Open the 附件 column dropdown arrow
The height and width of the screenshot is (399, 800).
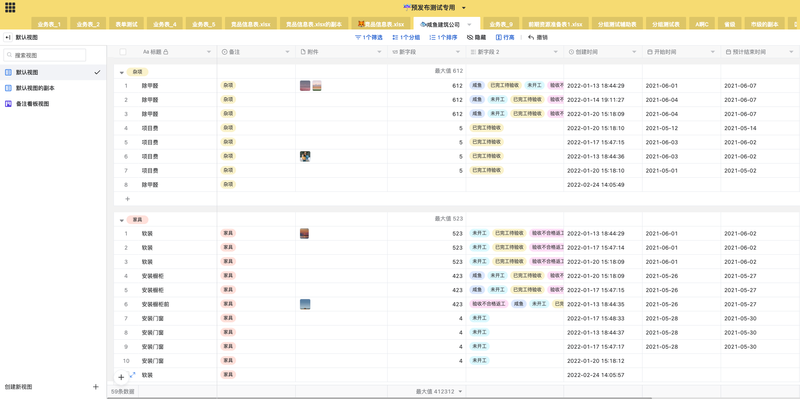(379, 52)
